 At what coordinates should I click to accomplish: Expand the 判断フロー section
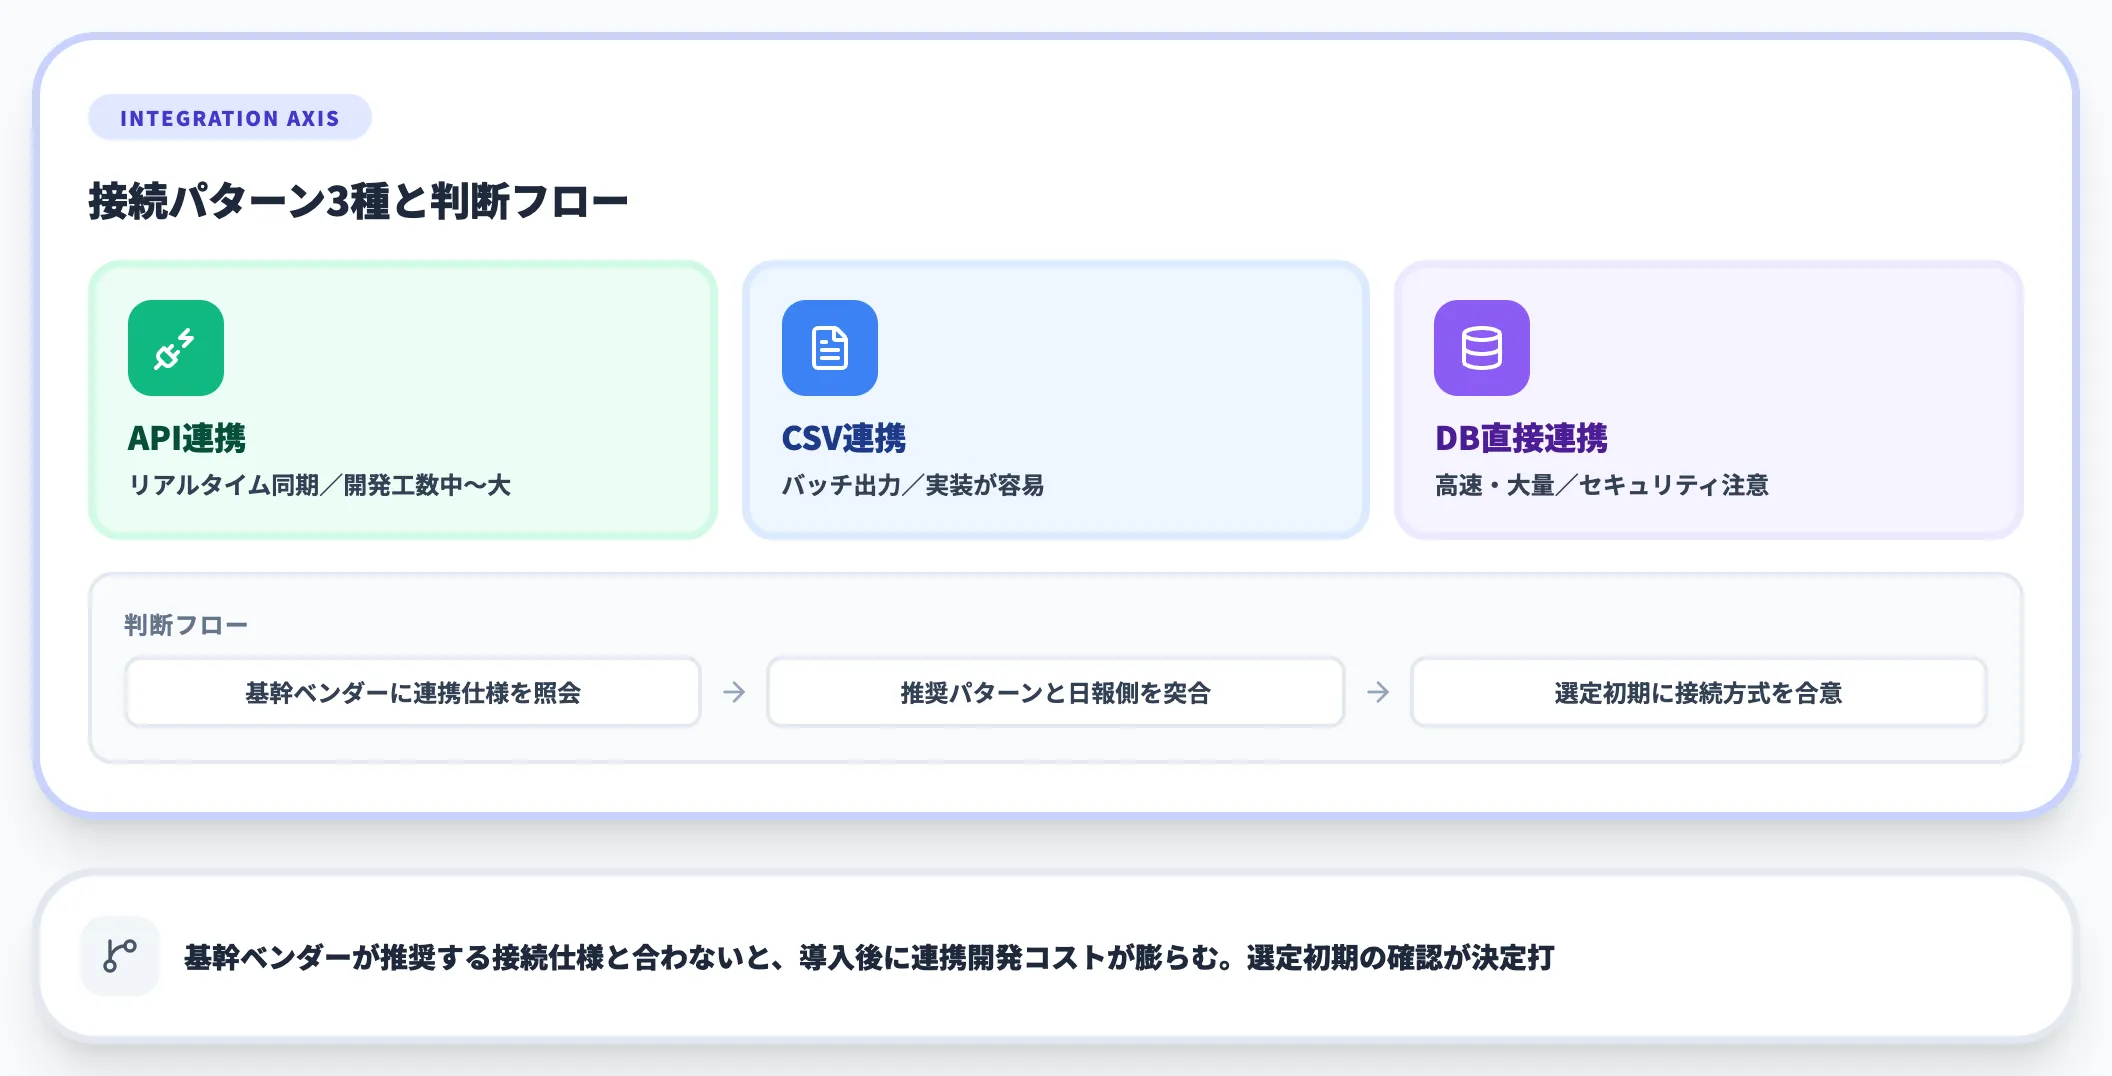[x=185, y=623]
